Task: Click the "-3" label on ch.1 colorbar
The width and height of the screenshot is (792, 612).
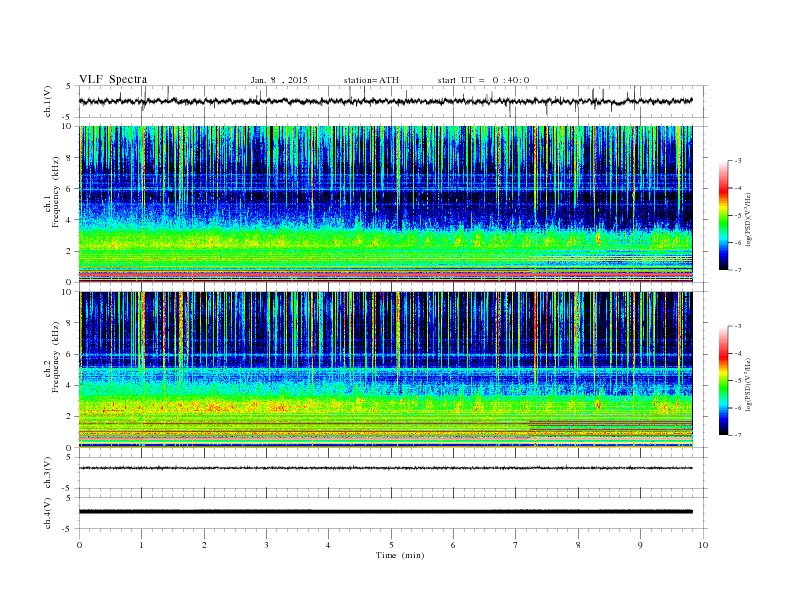Action: coord(737,161)
